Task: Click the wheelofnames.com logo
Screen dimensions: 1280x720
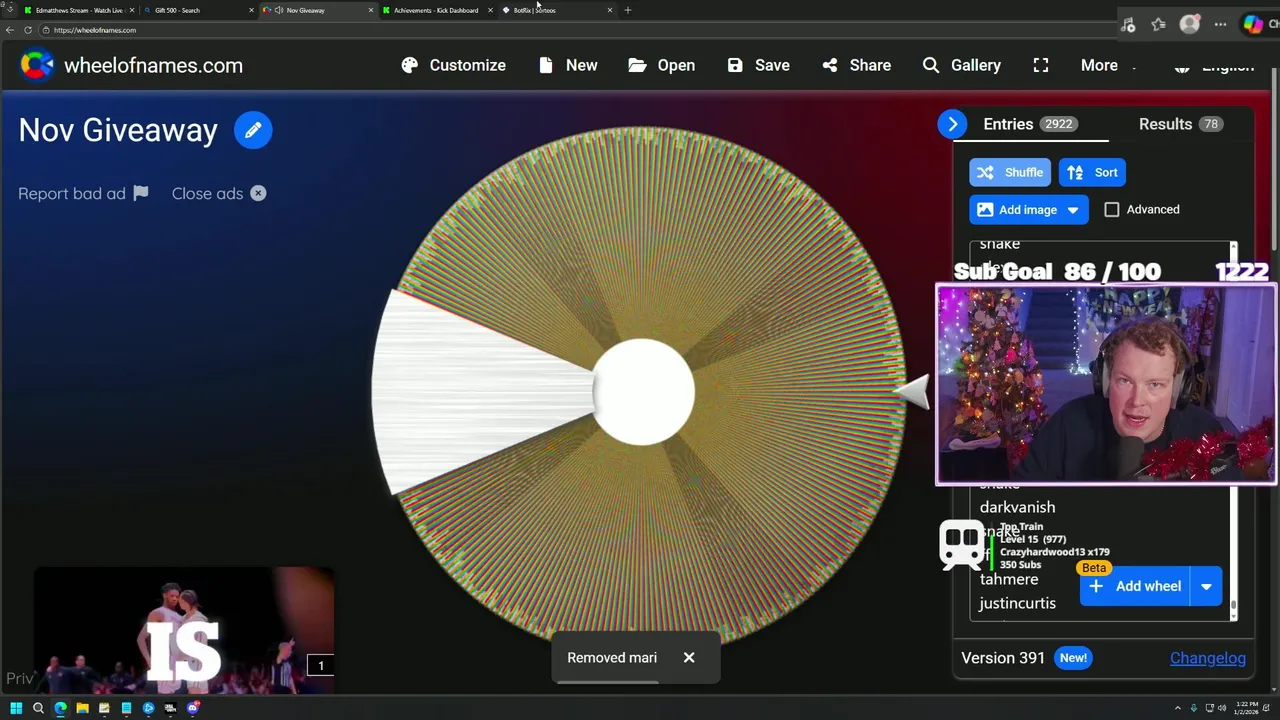Action: click(131, 65)
